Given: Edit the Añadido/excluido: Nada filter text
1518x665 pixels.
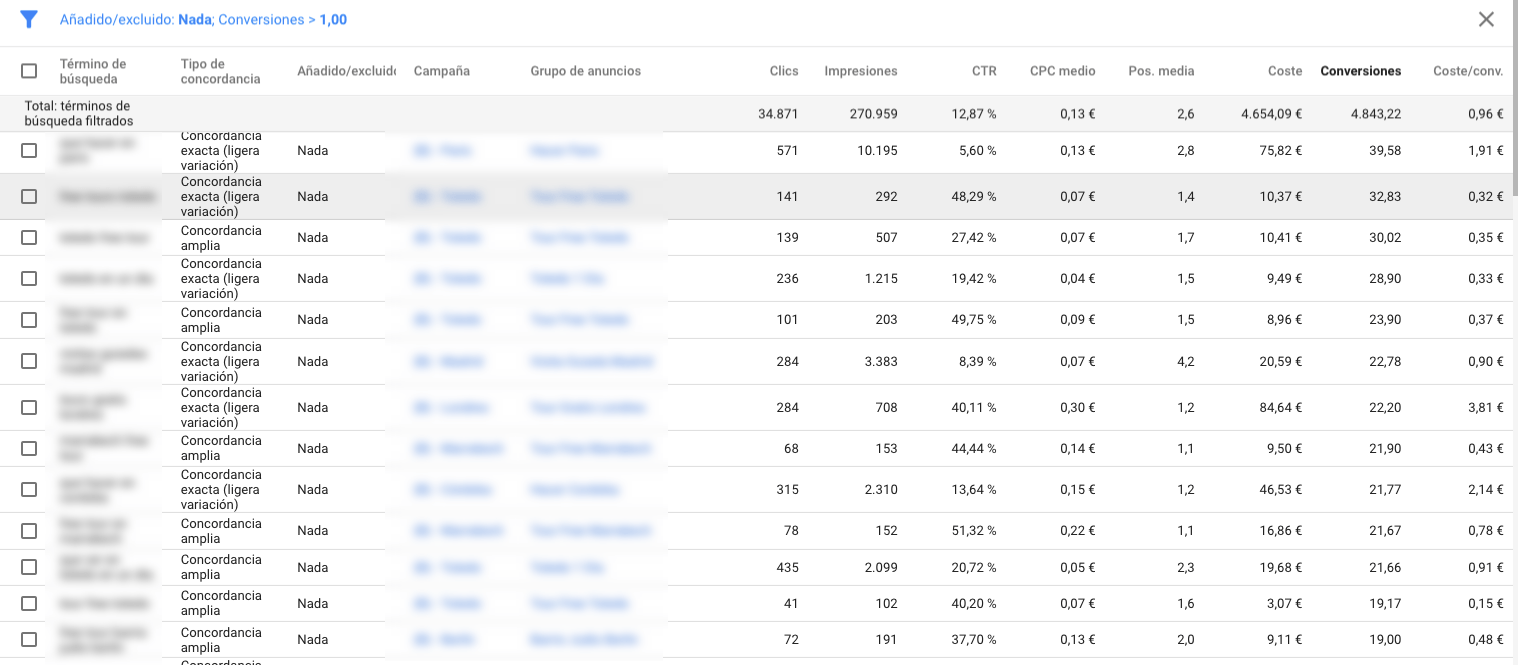Looking at the screenshot, I should [x=135, y=20].
